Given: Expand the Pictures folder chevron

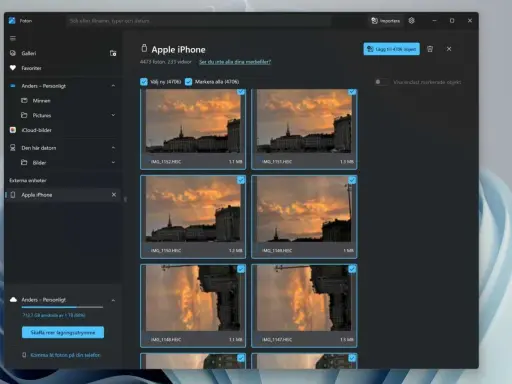Looking at the screenshot, I should coord(113,115).
